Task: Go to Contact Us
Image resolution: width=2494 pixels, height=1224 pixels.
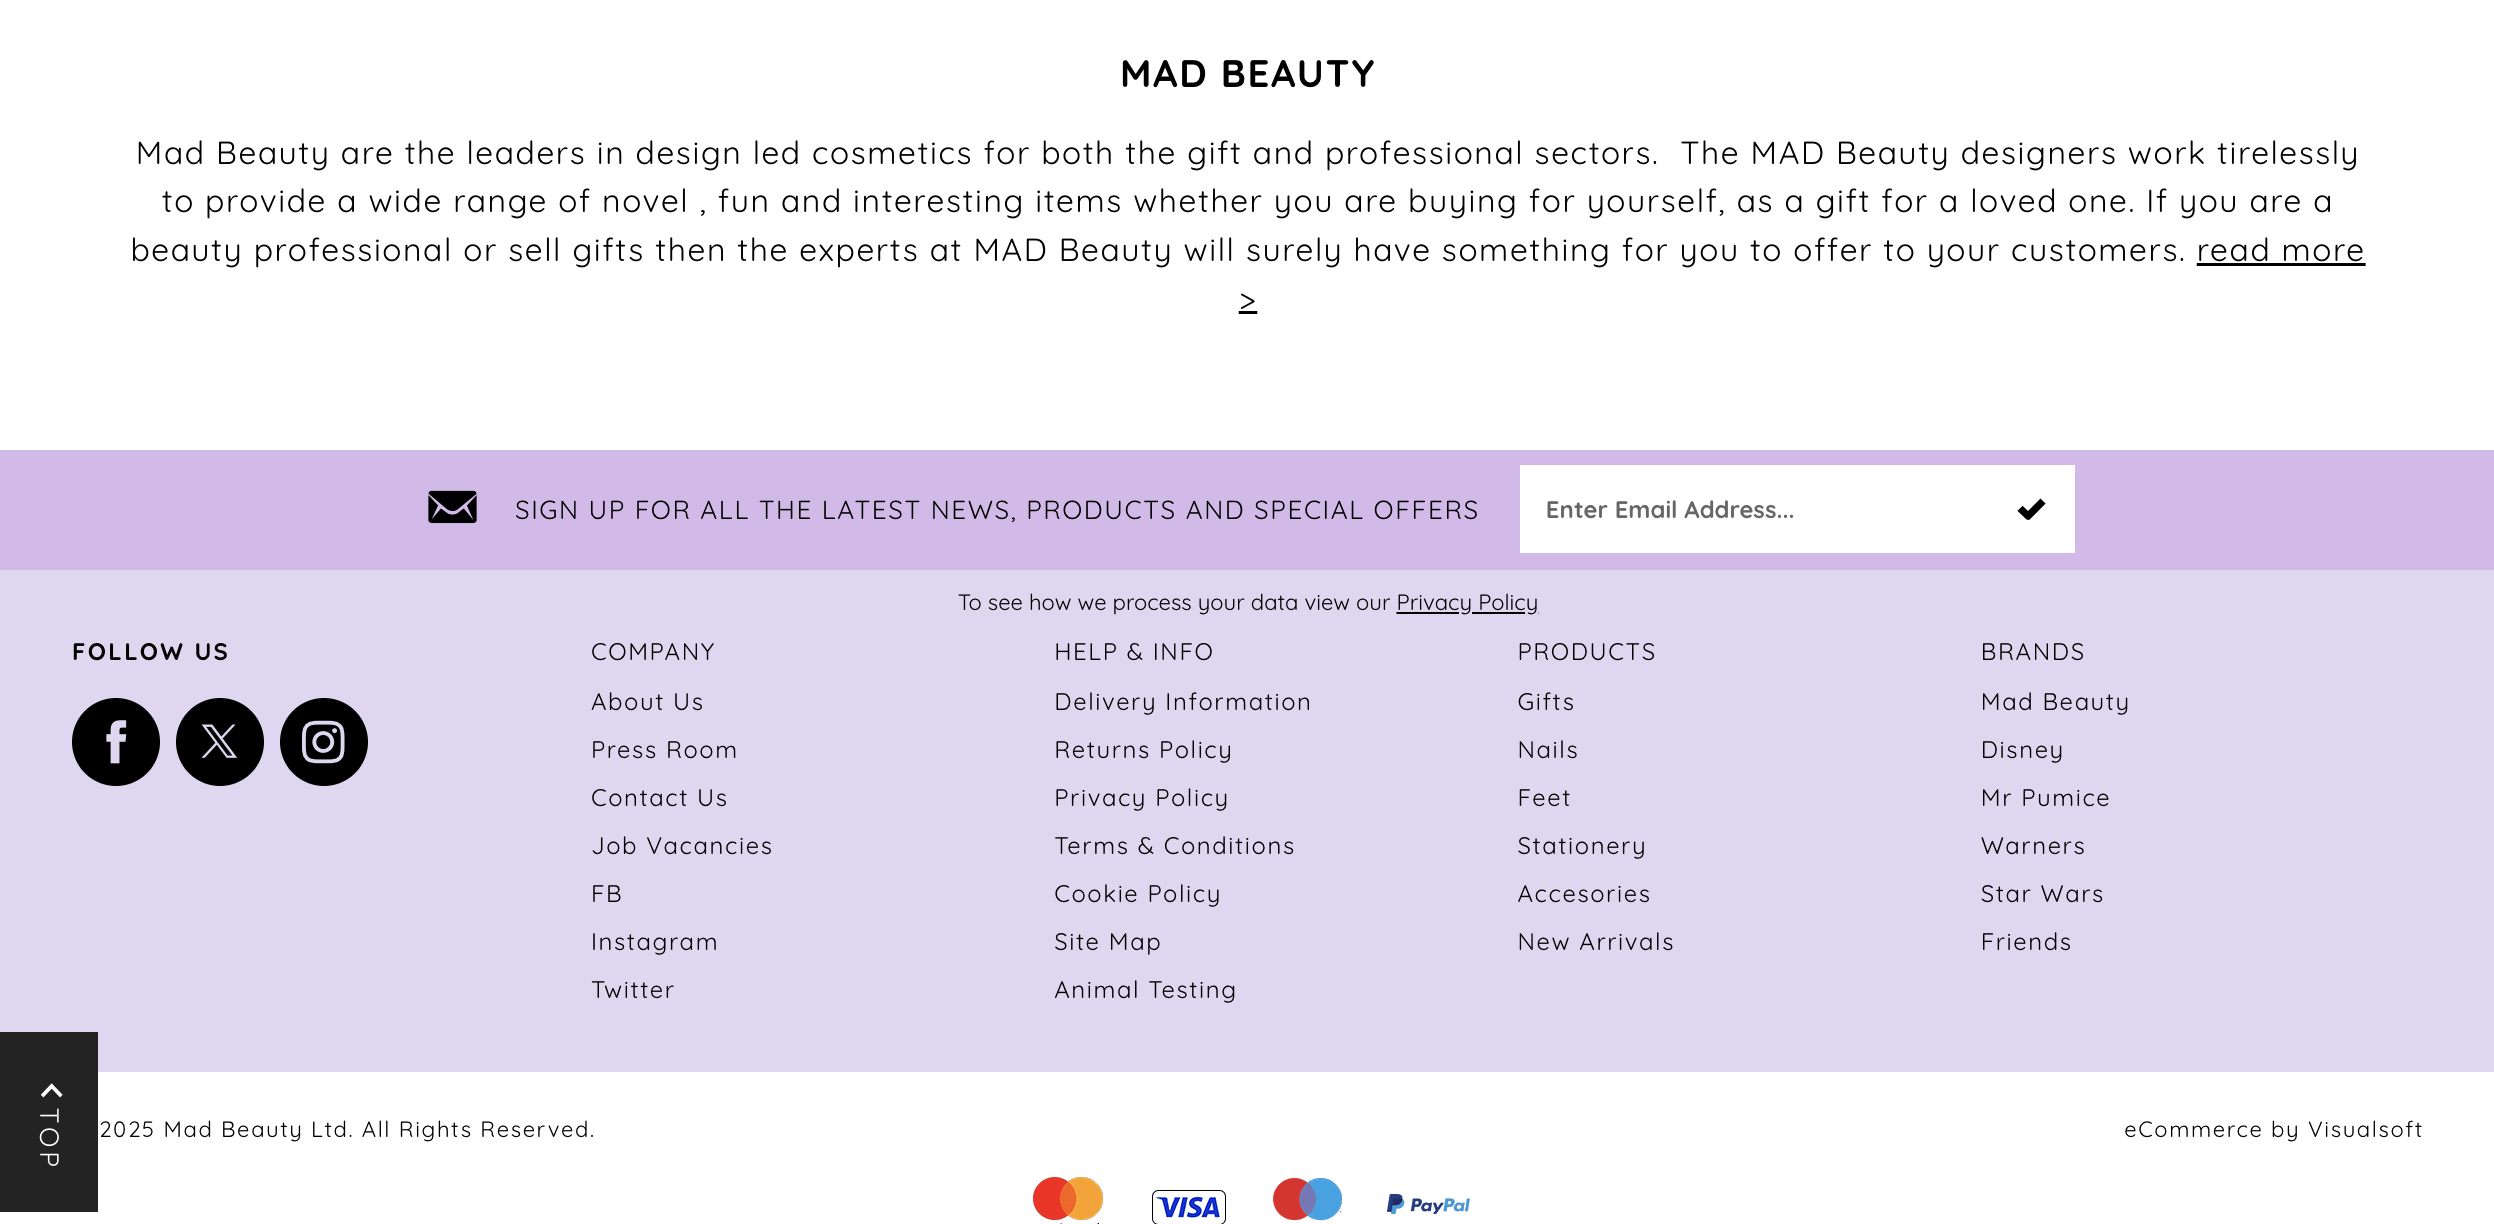Action: [659, 798]
